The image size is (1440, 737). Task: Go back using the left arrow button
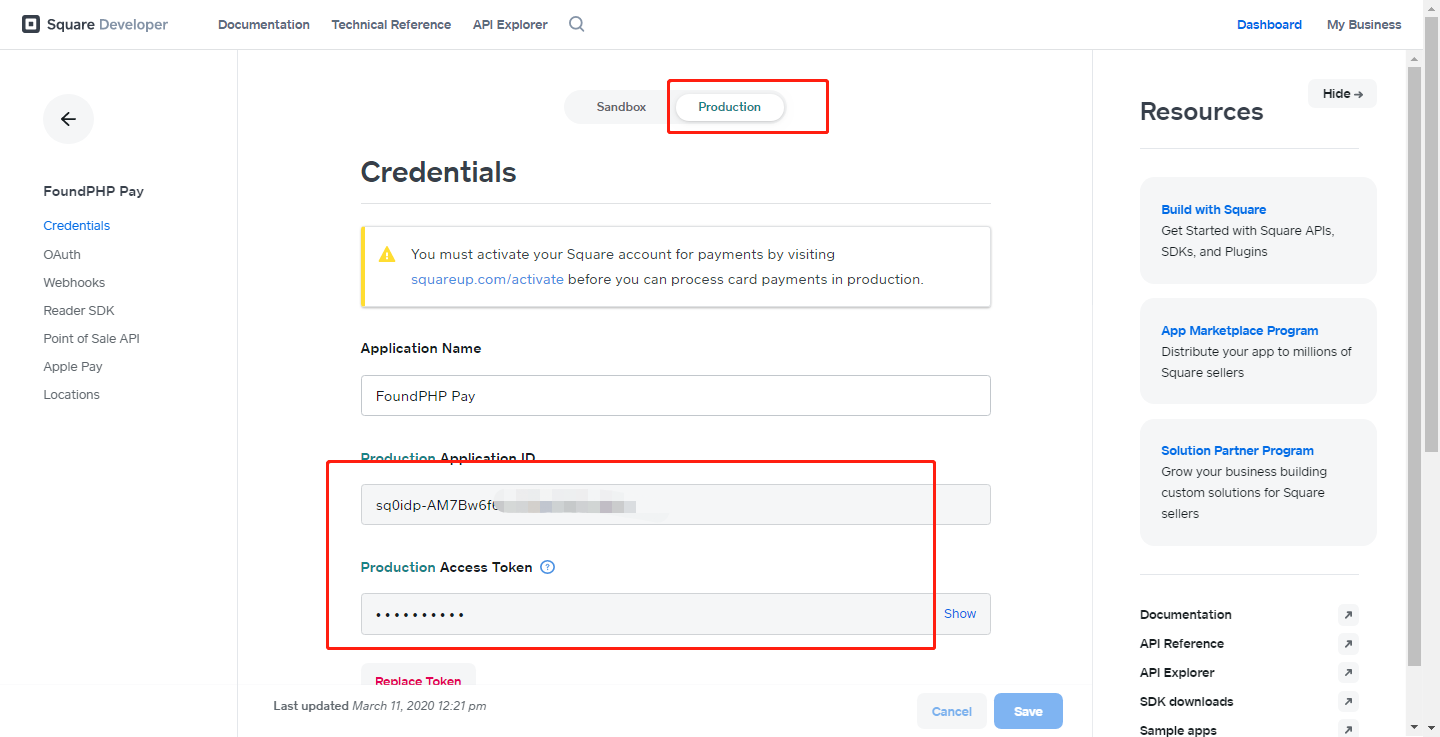pyautogui.click(x=68, y=119)
